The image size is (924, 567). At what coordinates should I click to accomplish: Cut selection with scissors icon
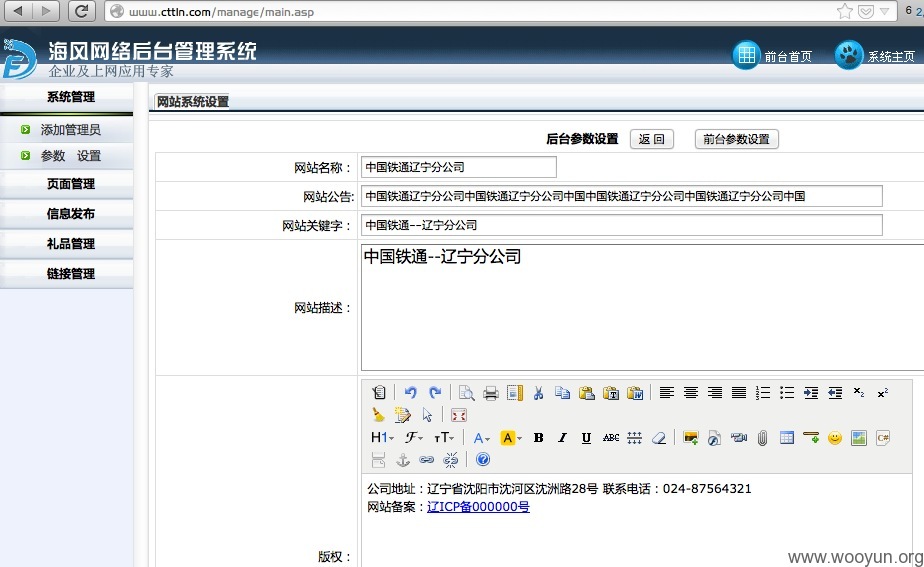point(538,393)
